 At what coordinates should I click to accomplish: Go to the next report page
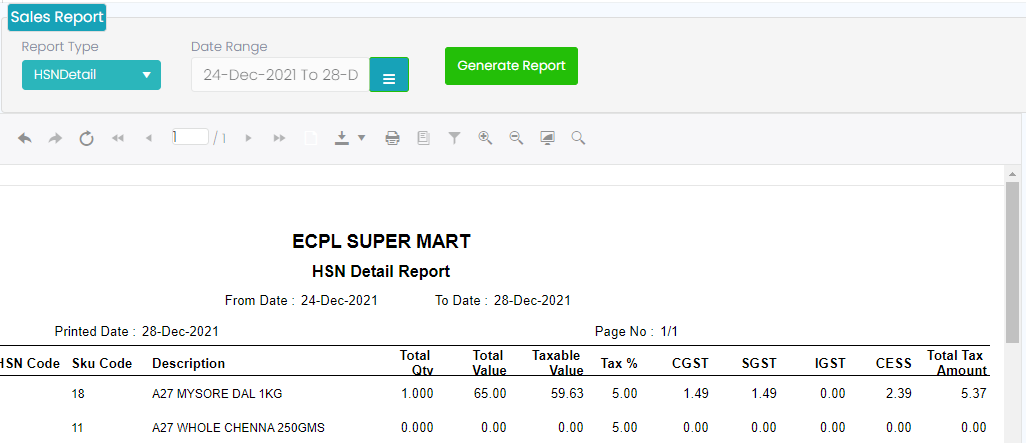coord(248,138)
